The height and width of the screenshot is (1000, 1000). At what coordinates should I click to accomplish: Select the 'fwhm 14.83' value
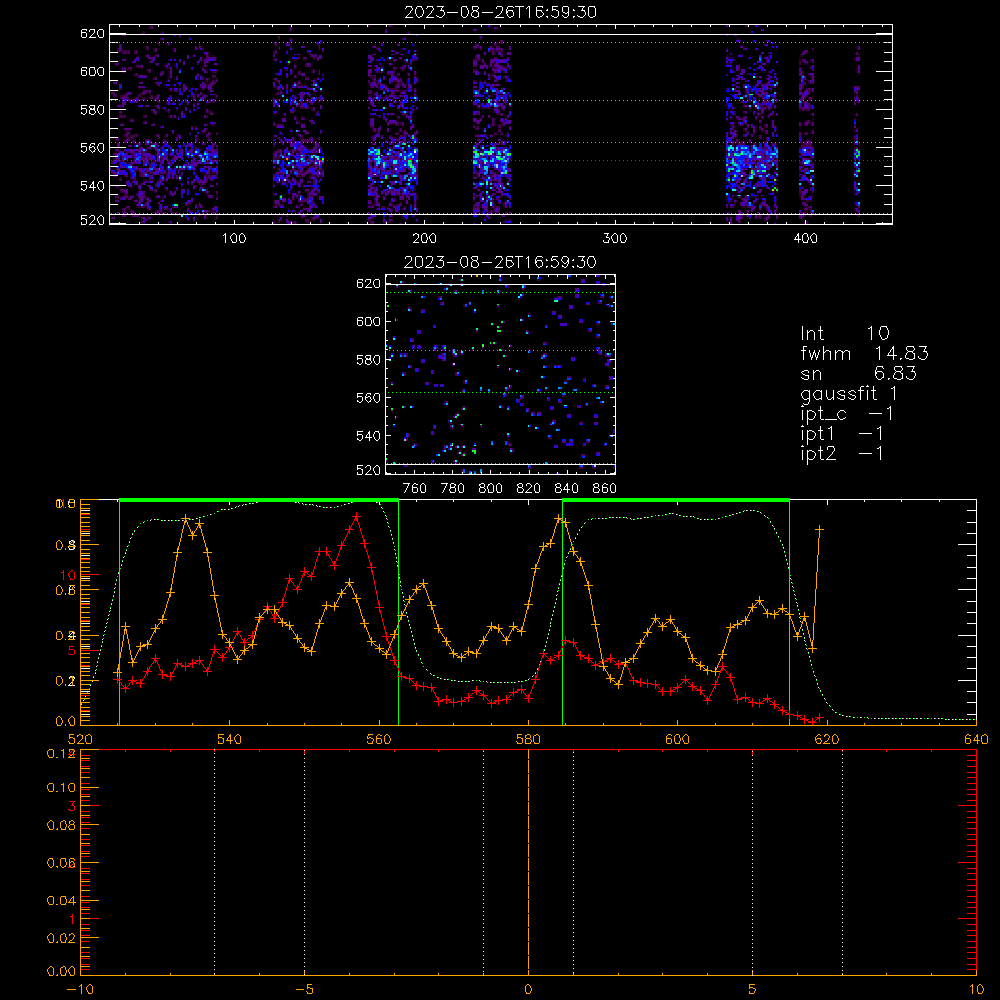click(x=865, y=353)
